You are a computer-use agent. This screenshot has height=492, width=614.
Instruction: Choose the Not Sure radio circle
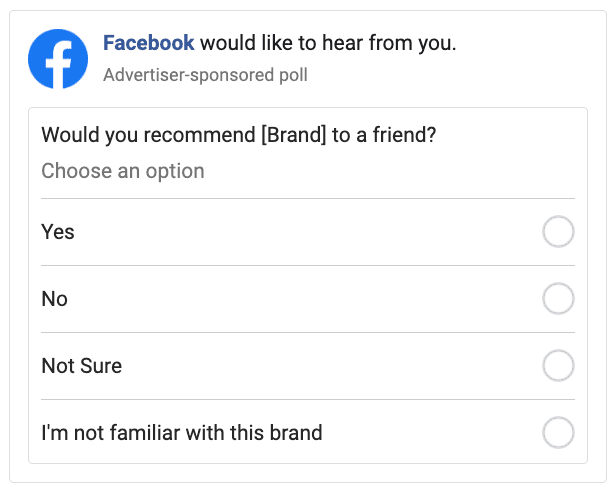(558, 366)
